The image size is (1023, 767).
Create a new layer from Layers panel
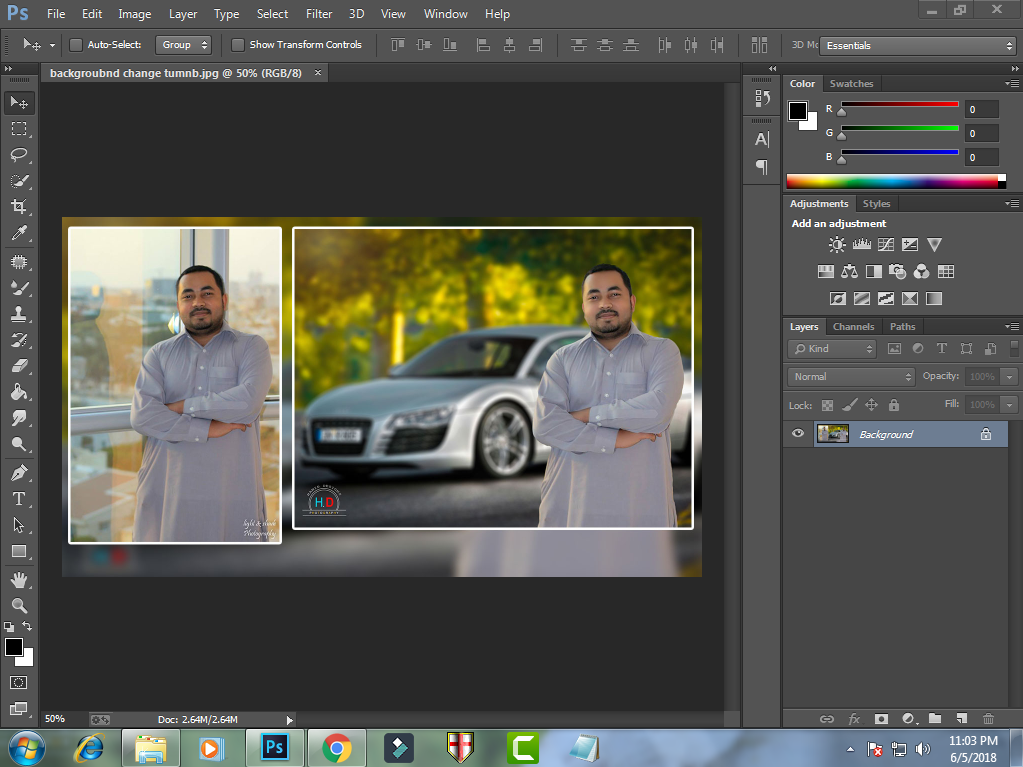[961, 718]
